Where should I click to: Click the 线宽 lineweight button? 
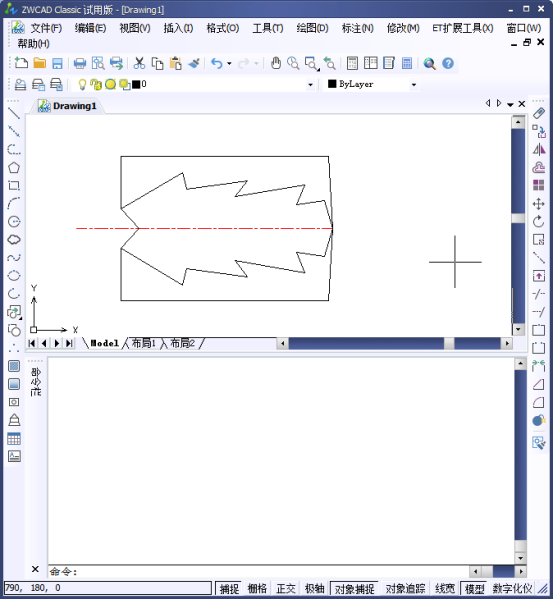pos(445,588)
